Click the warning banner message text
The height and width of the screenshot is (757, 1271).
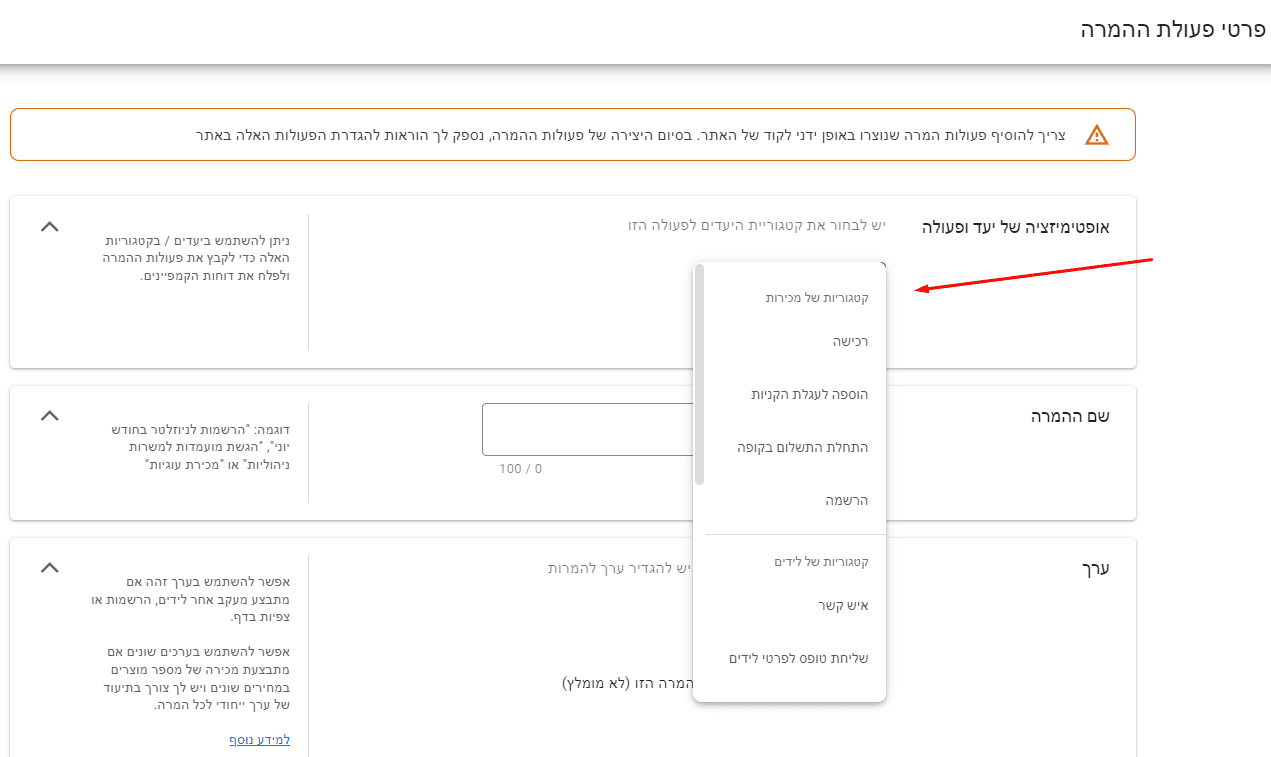pos(631,135)
